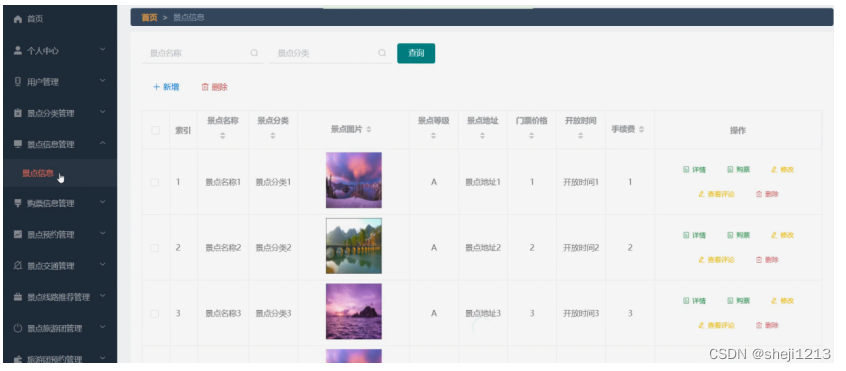Sort by the 开放时间 column arrows
Viewport: 846px width, 371px height.
(581, 136)
